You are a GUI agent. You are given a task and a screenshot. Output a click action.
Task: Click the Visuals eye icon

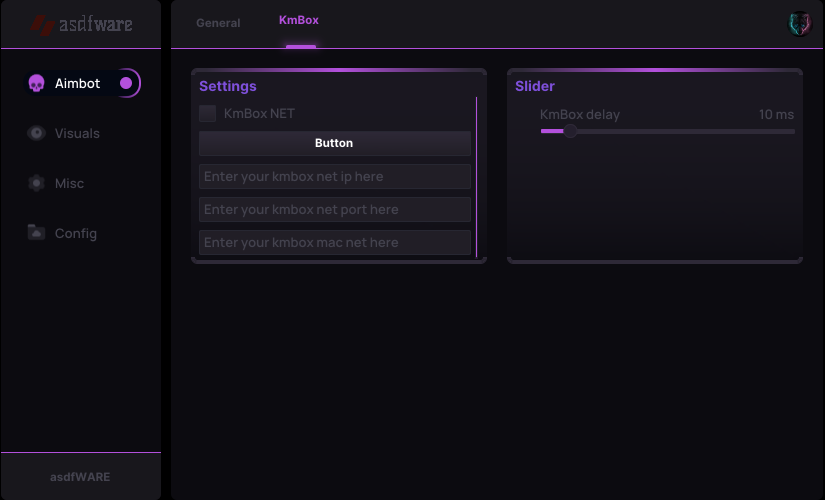pos(36,133)
